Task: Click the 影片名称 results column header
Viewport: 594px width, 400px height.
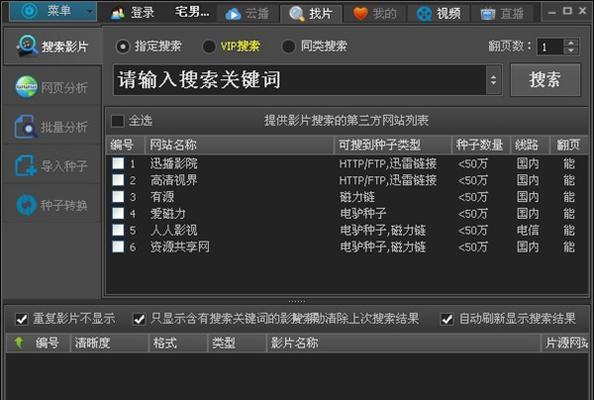Action: (403, 343)
